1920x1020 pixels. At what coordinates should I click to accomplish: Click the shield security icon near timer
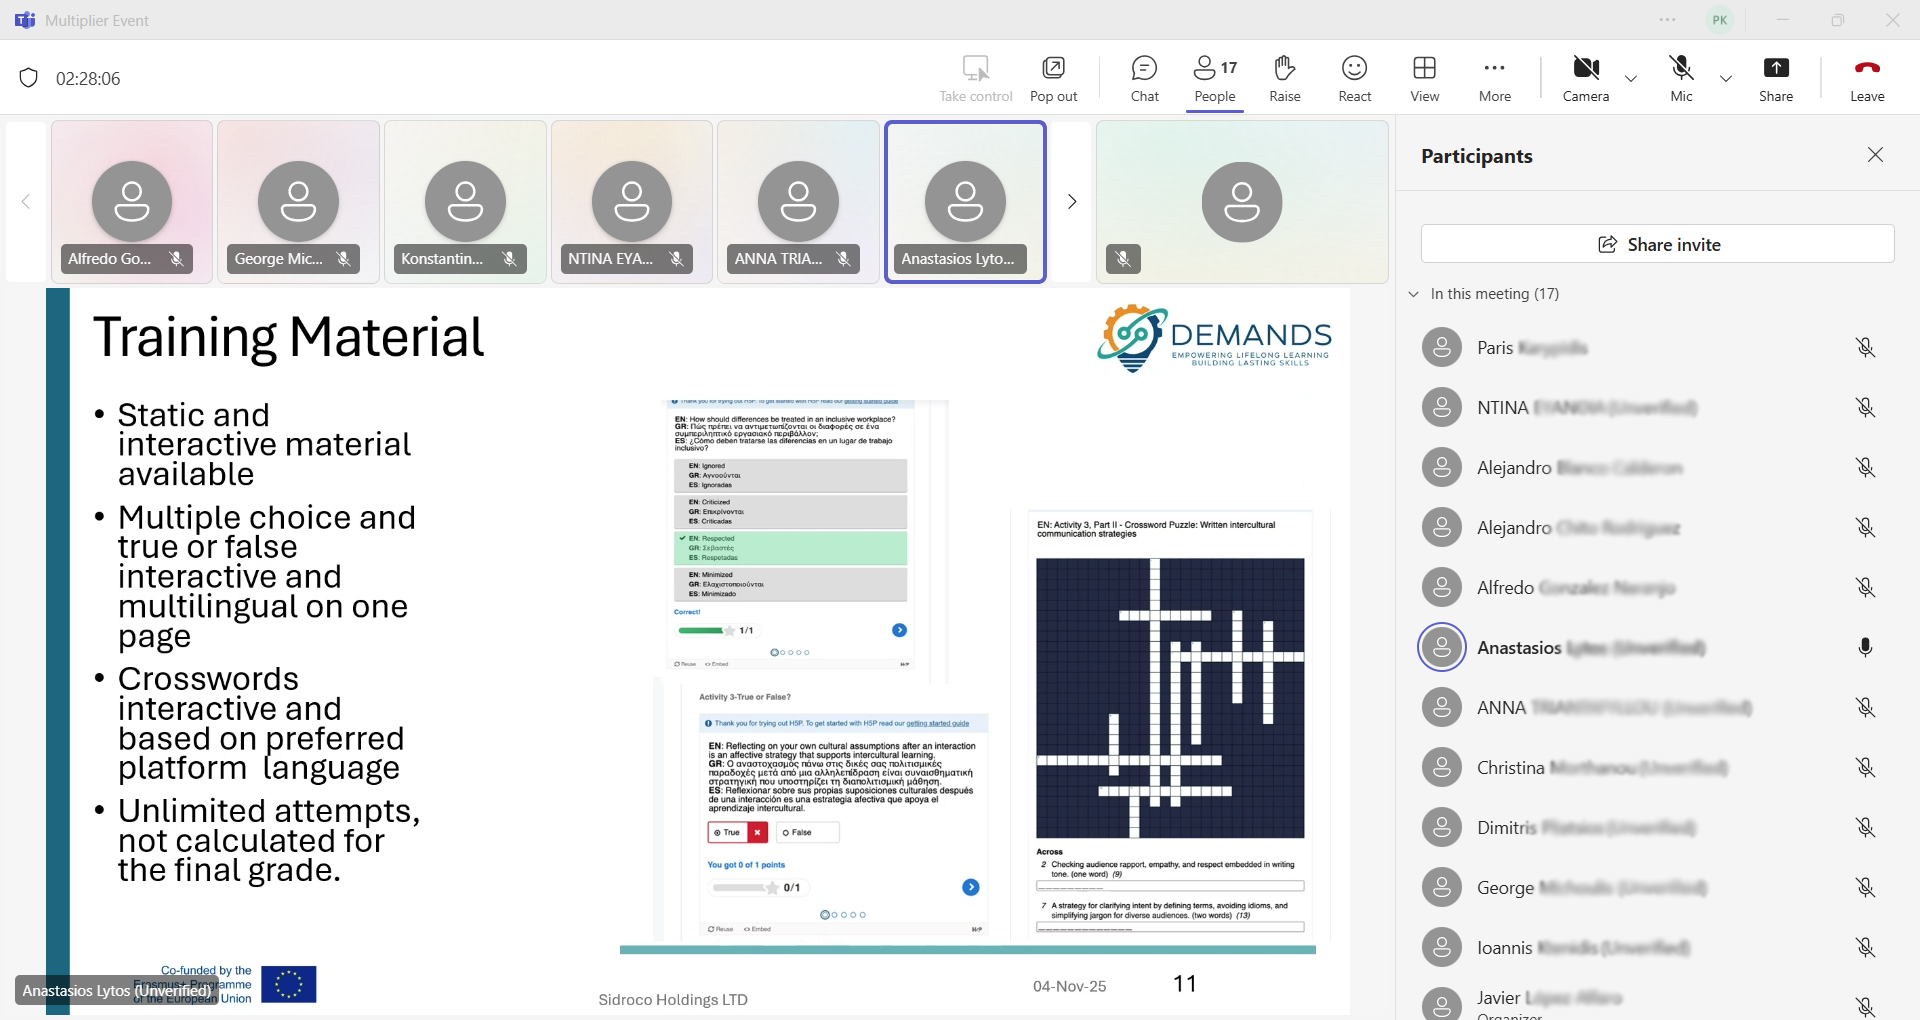point(29,78)
